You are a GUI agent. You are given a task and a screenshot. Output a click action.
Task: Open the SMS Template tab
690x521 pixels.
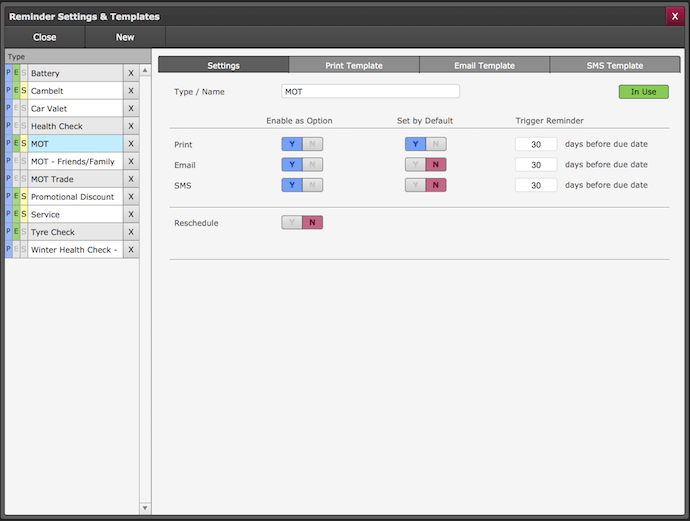point(614,65)
